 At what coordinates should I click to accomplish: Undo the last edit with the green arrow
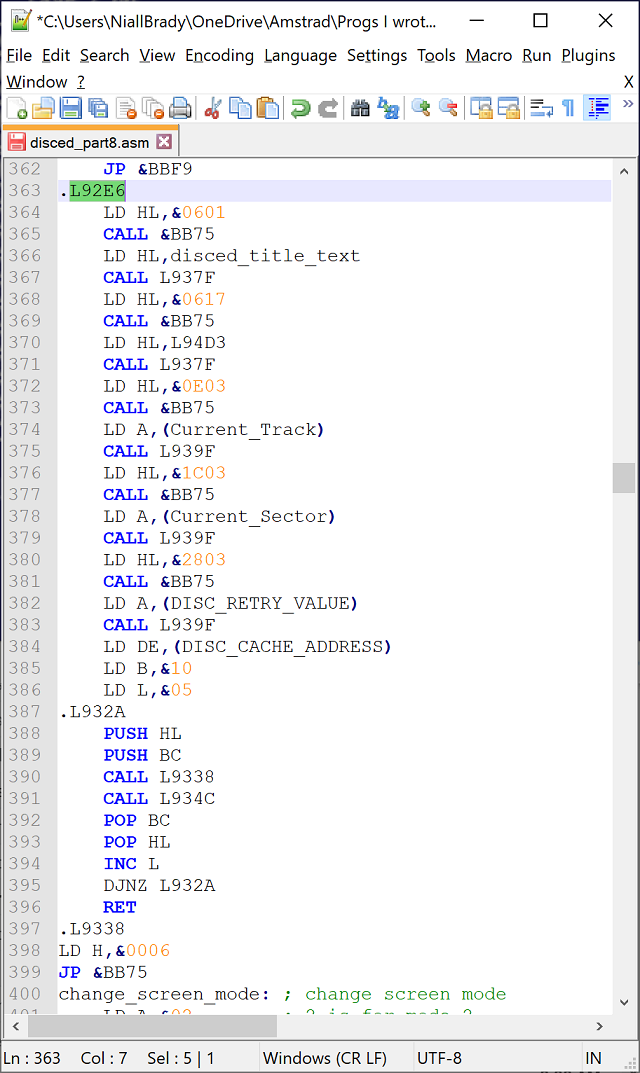pos(300,108)
